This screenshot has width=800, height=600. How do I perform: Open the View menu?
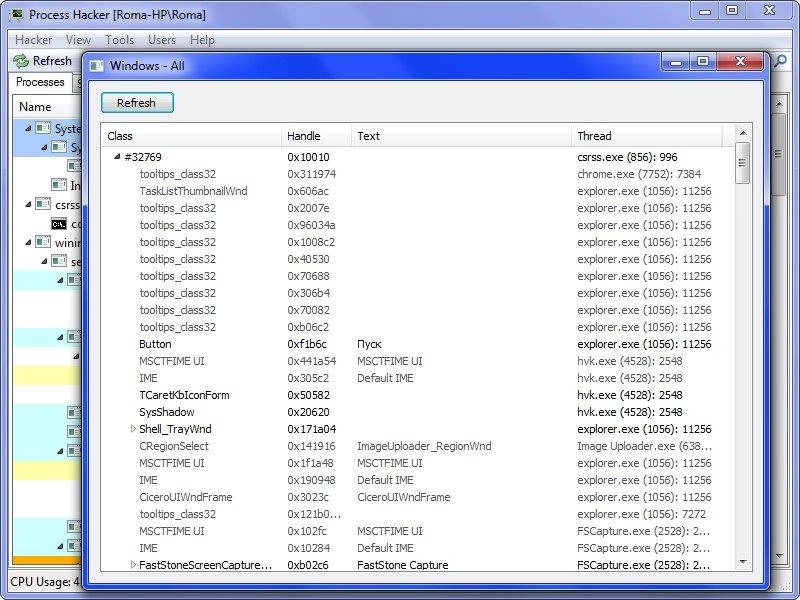(x=78, y=40)
